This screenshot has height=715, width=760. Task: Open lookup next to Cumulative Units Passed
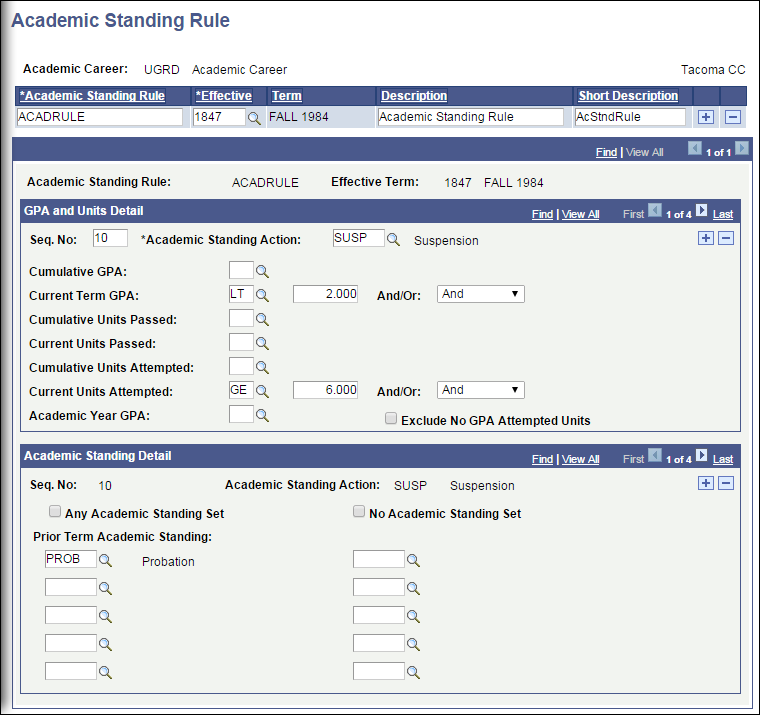[x=262, y=319]
